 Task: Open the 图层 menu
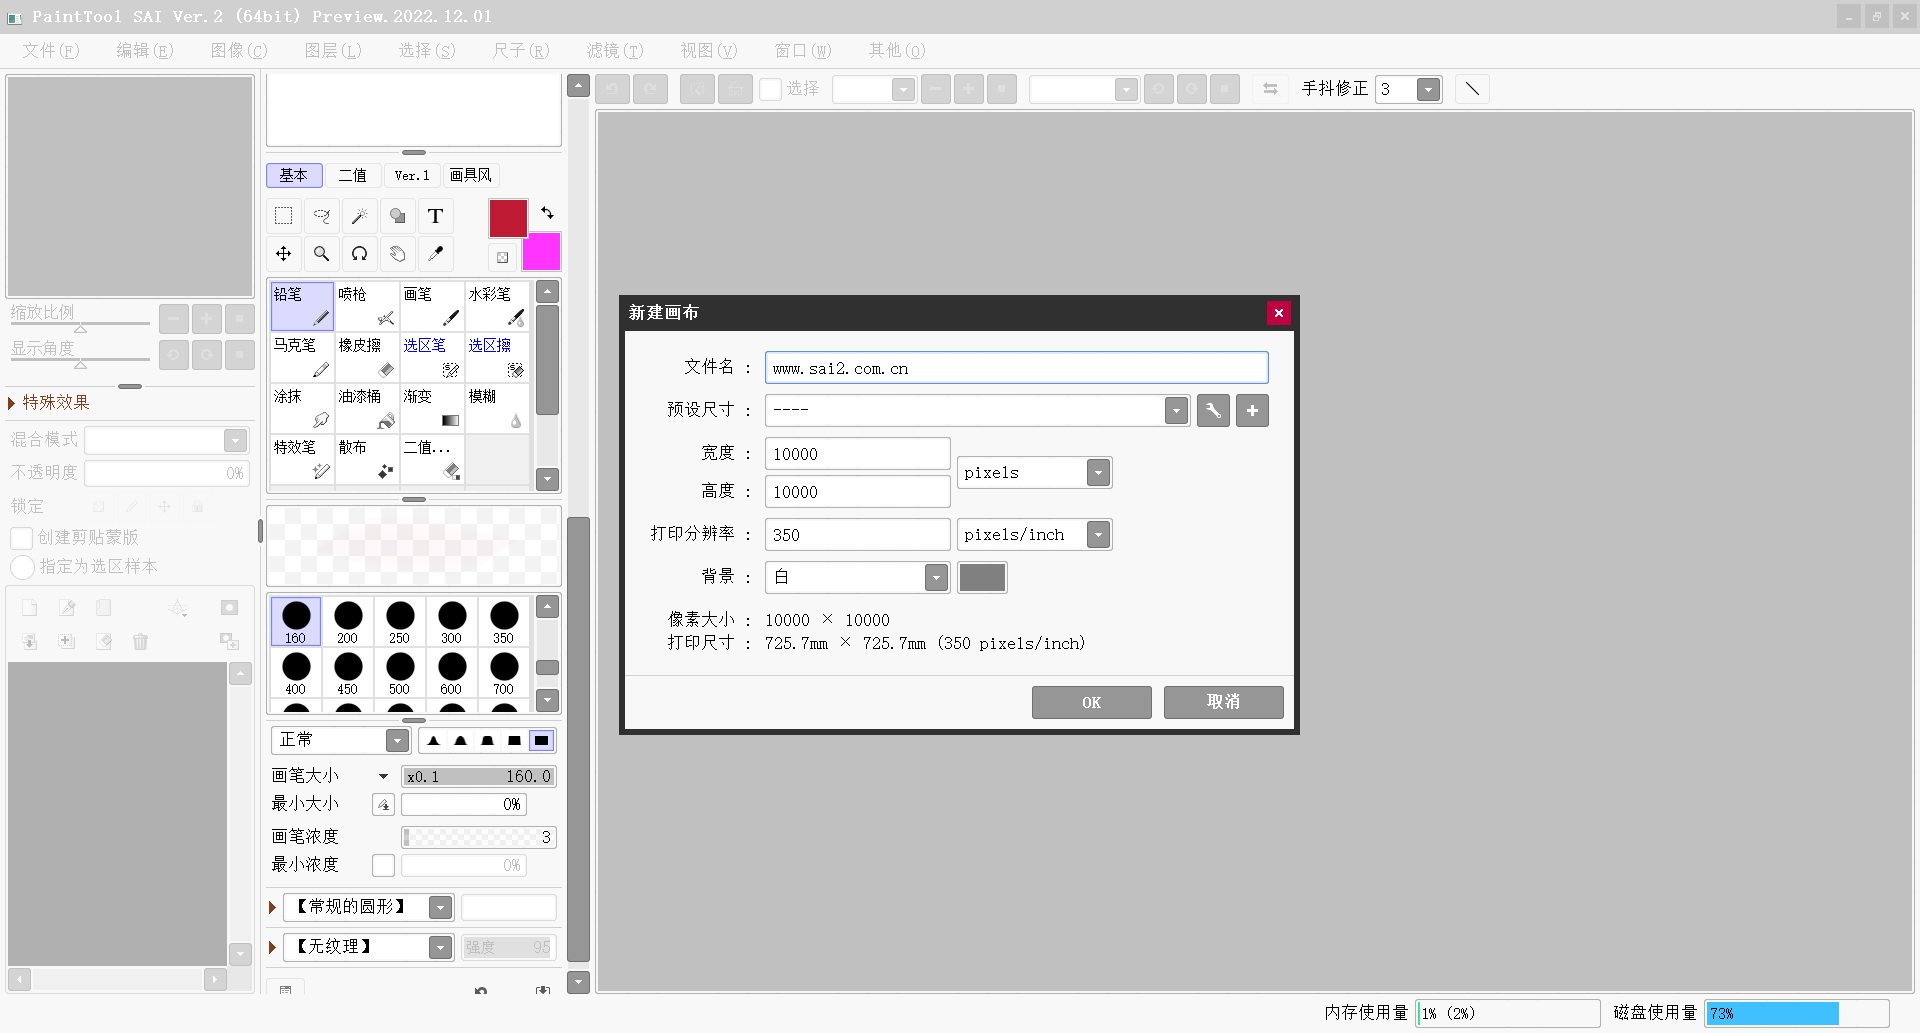coord(333,50)
